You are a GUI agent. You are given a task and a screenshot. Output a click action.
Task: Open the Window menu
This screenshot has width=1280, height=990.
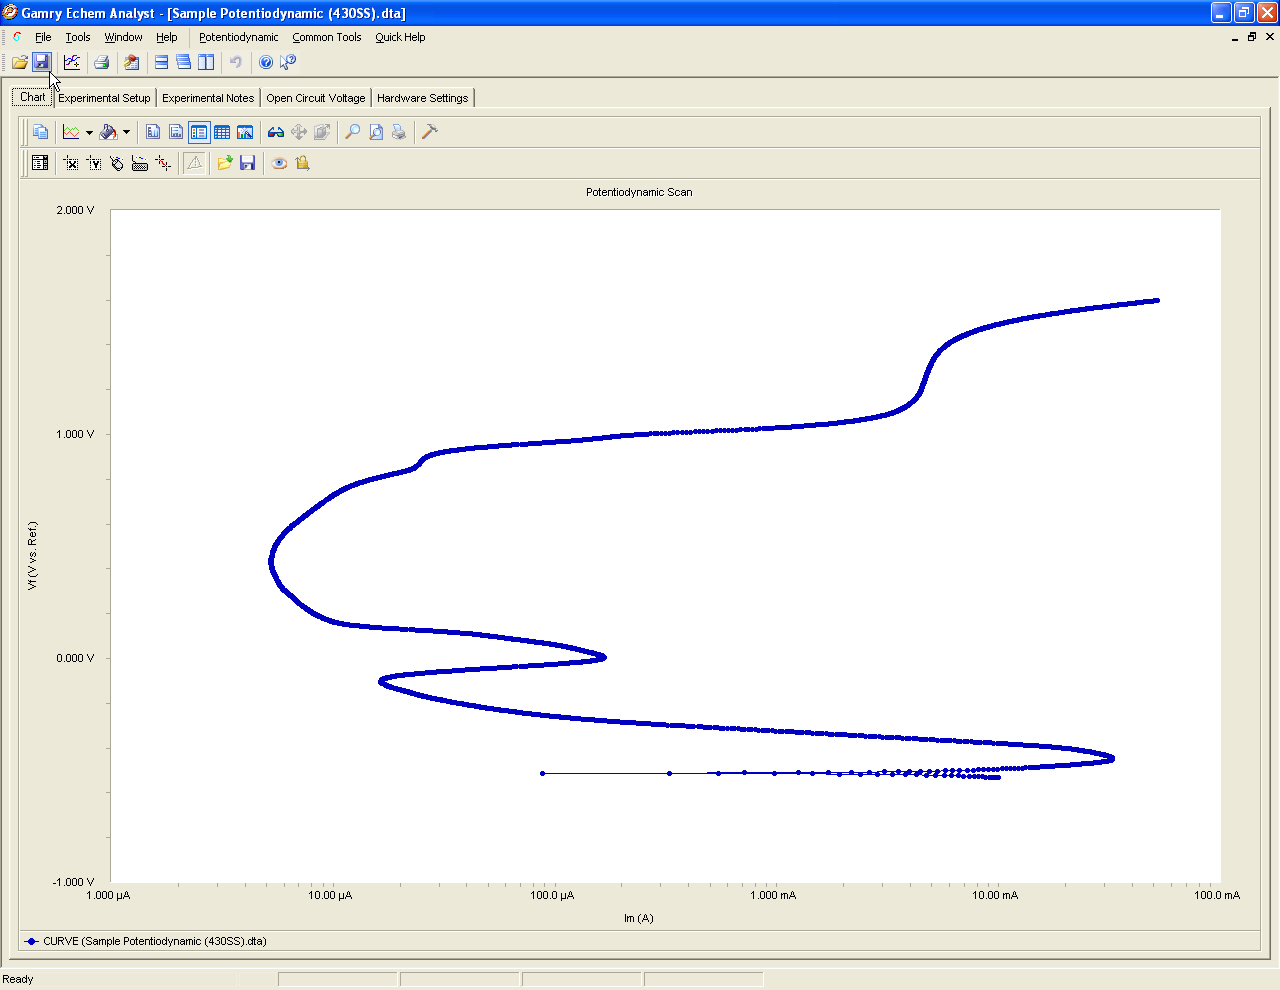123,37
